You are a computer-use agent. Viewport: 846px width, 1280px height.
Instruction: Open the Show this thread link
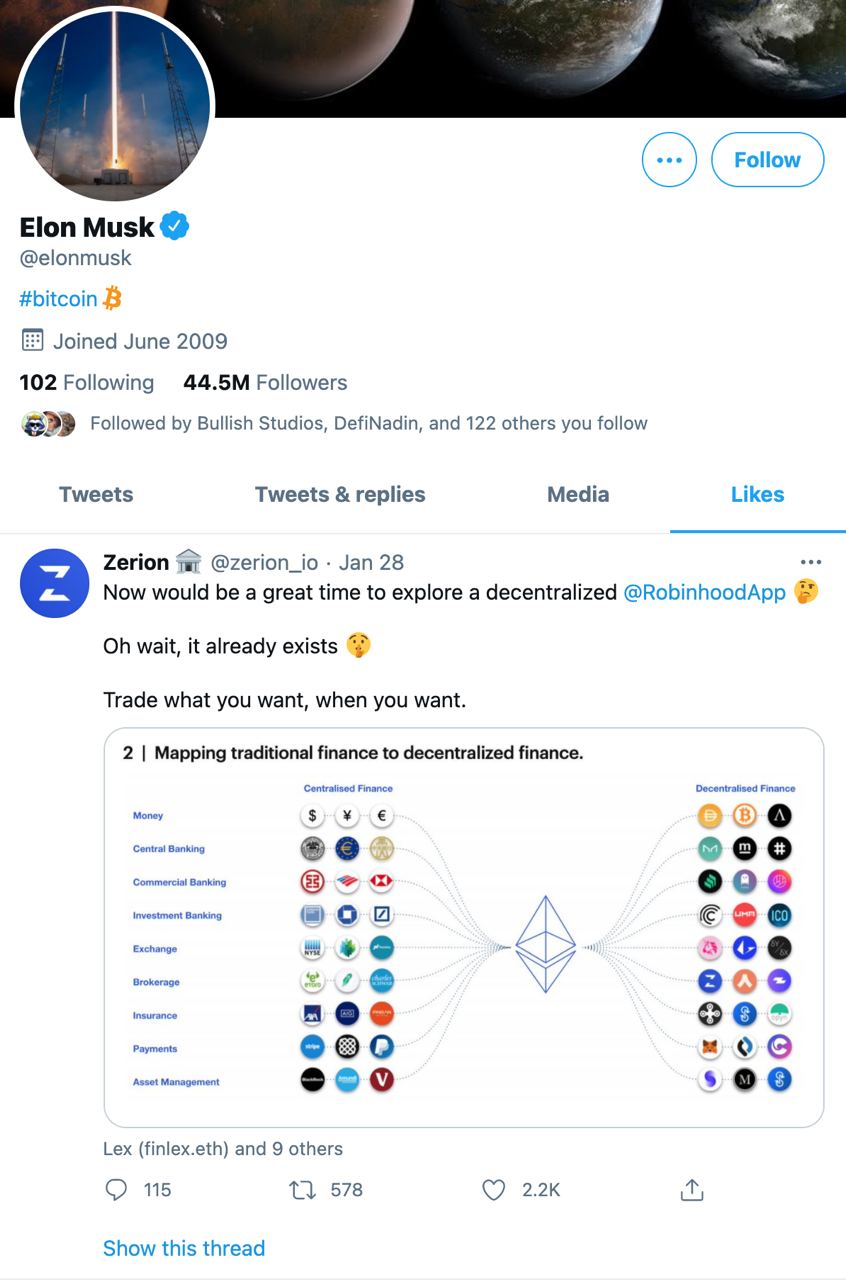(x=184, y=1248)
